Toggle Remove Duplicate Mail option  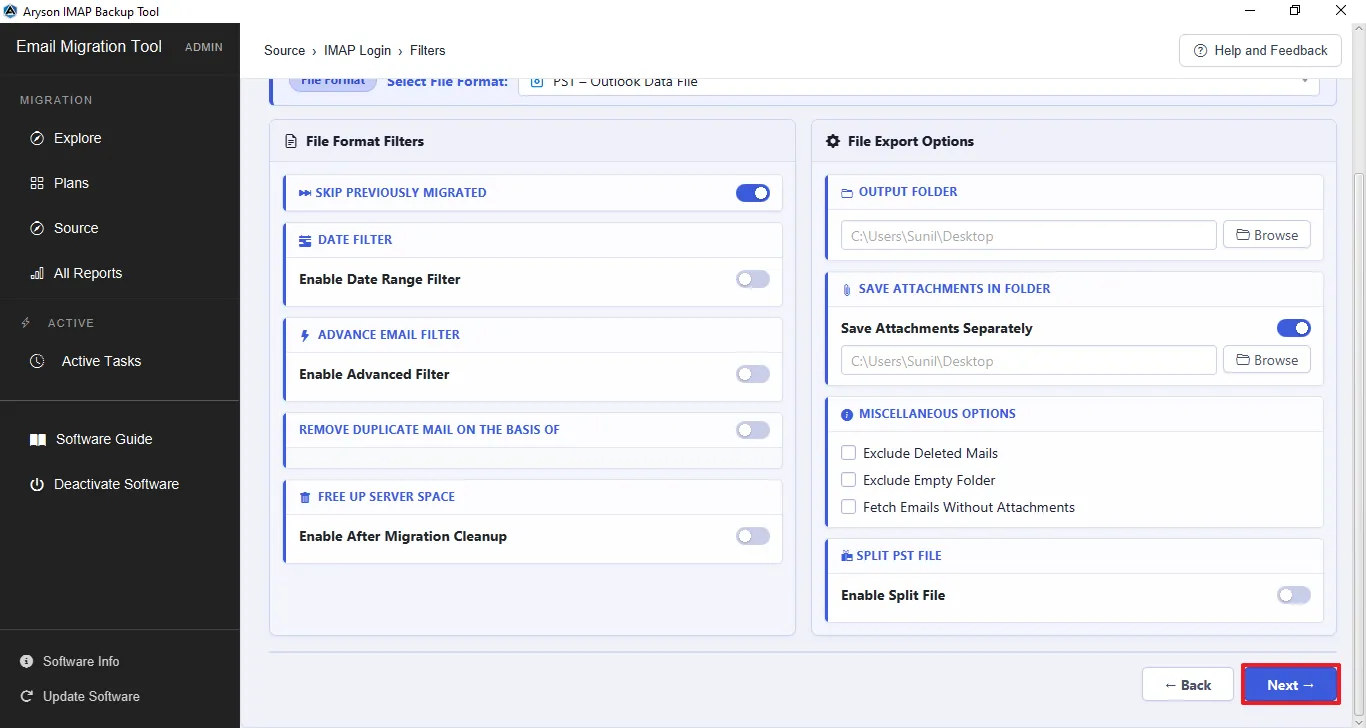click(753, 430)
